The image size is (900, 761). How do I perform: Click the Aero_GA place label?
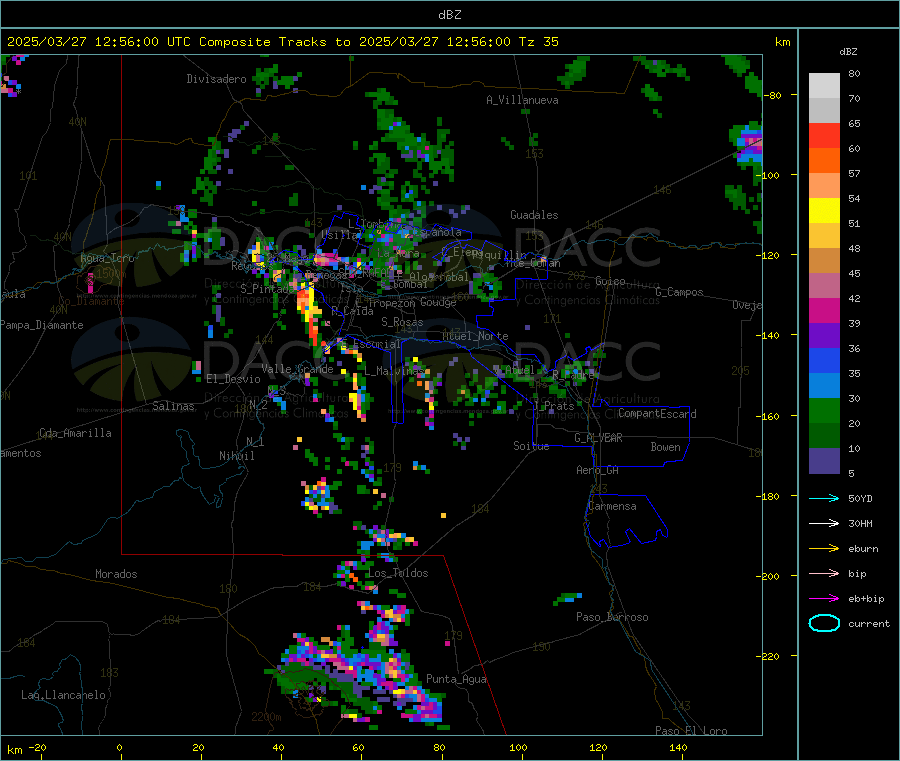(598, 470)
